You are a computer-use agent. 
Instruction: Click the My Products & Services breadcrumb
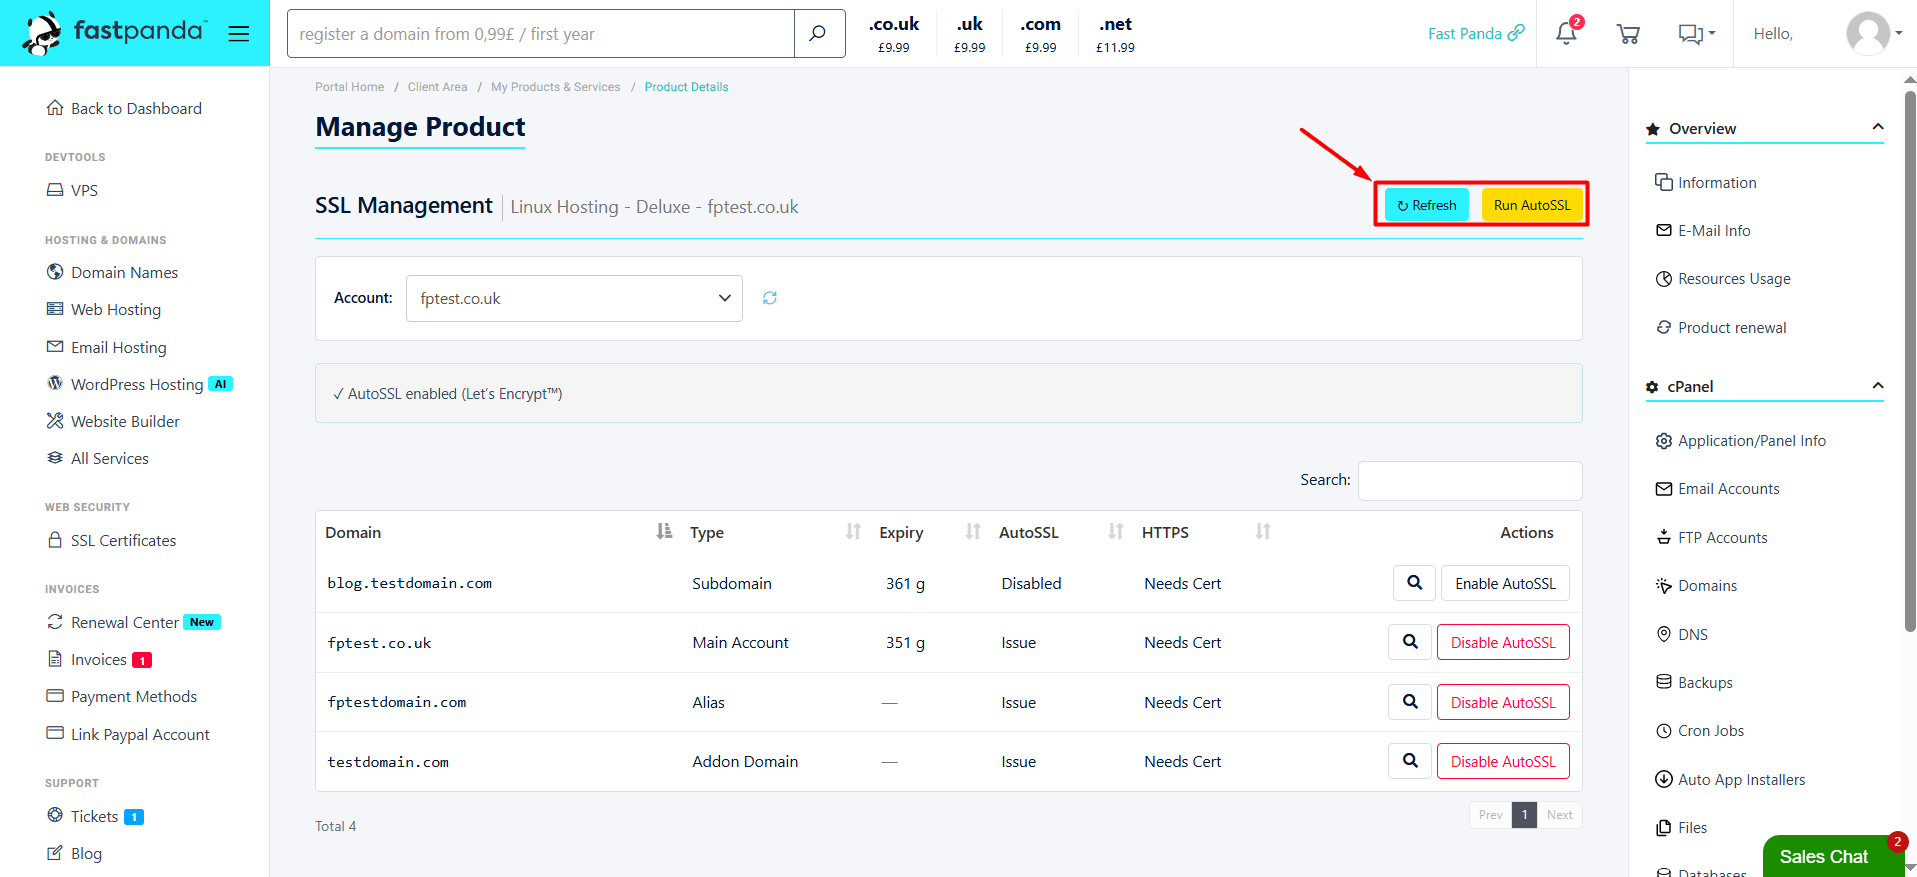[555, 87]
